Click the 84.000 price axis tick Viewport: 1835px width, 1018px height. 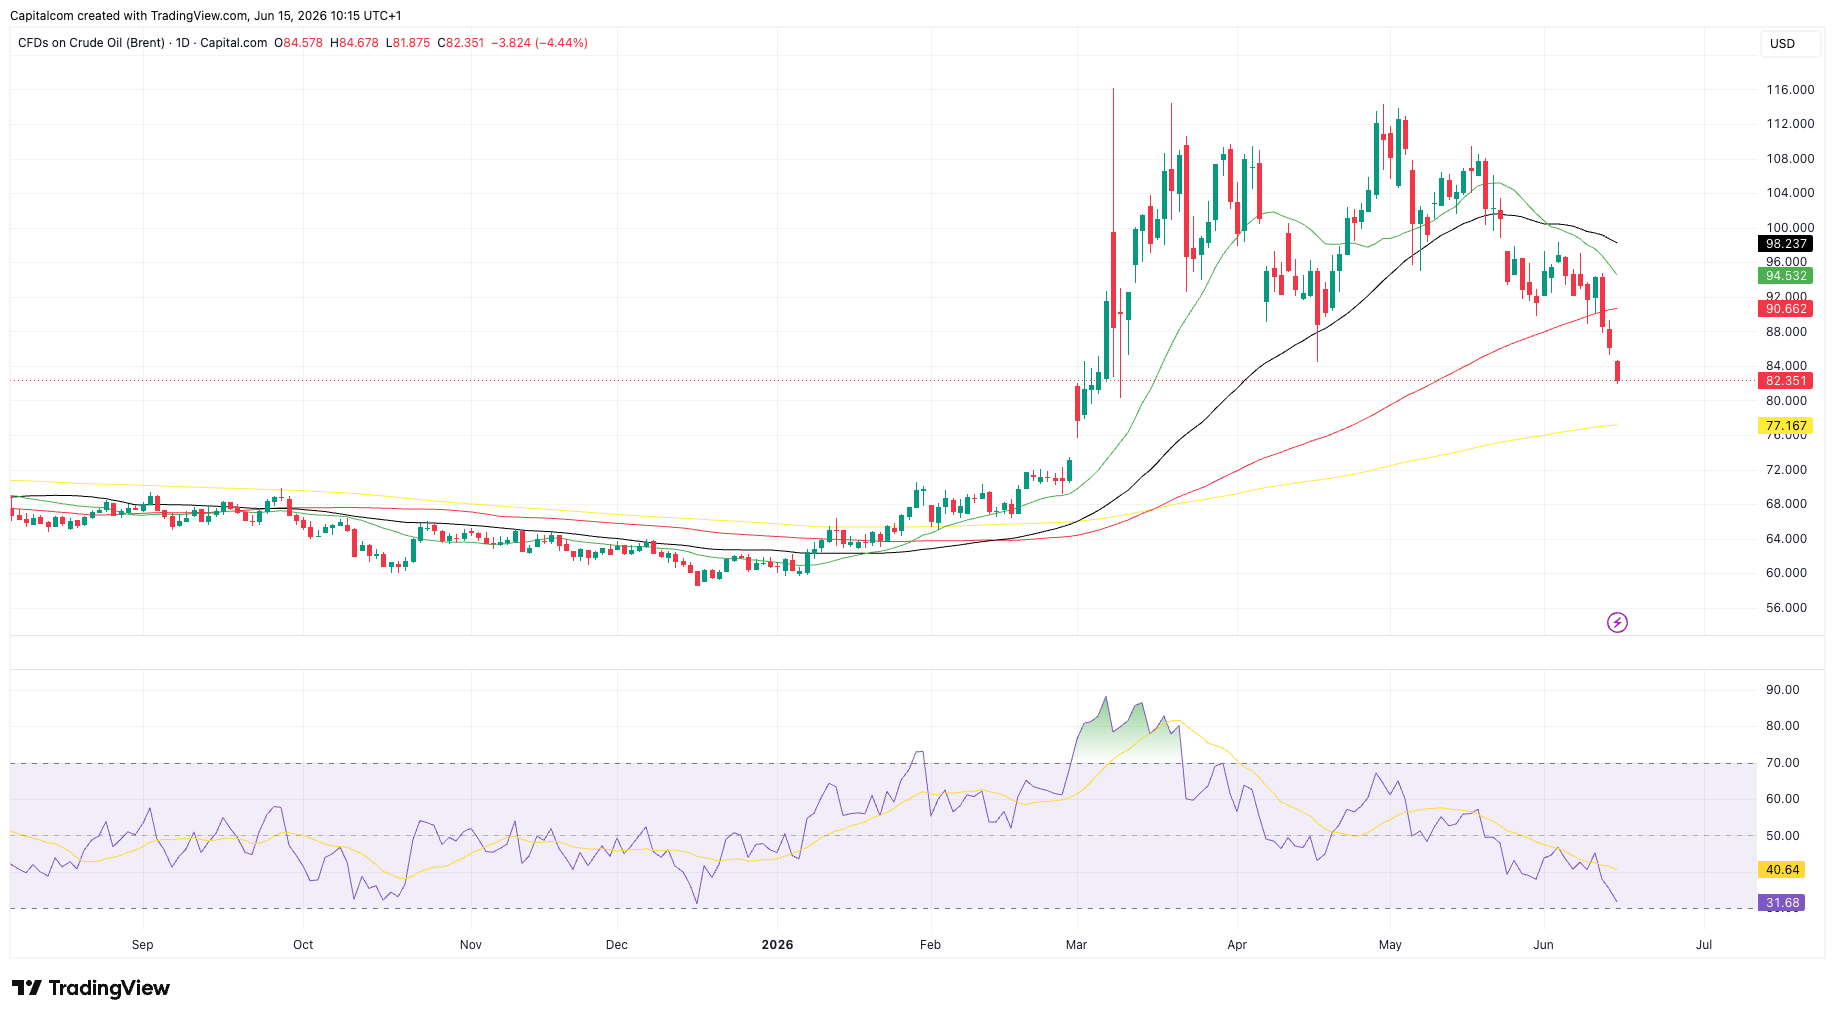[x=1786, y=366]
